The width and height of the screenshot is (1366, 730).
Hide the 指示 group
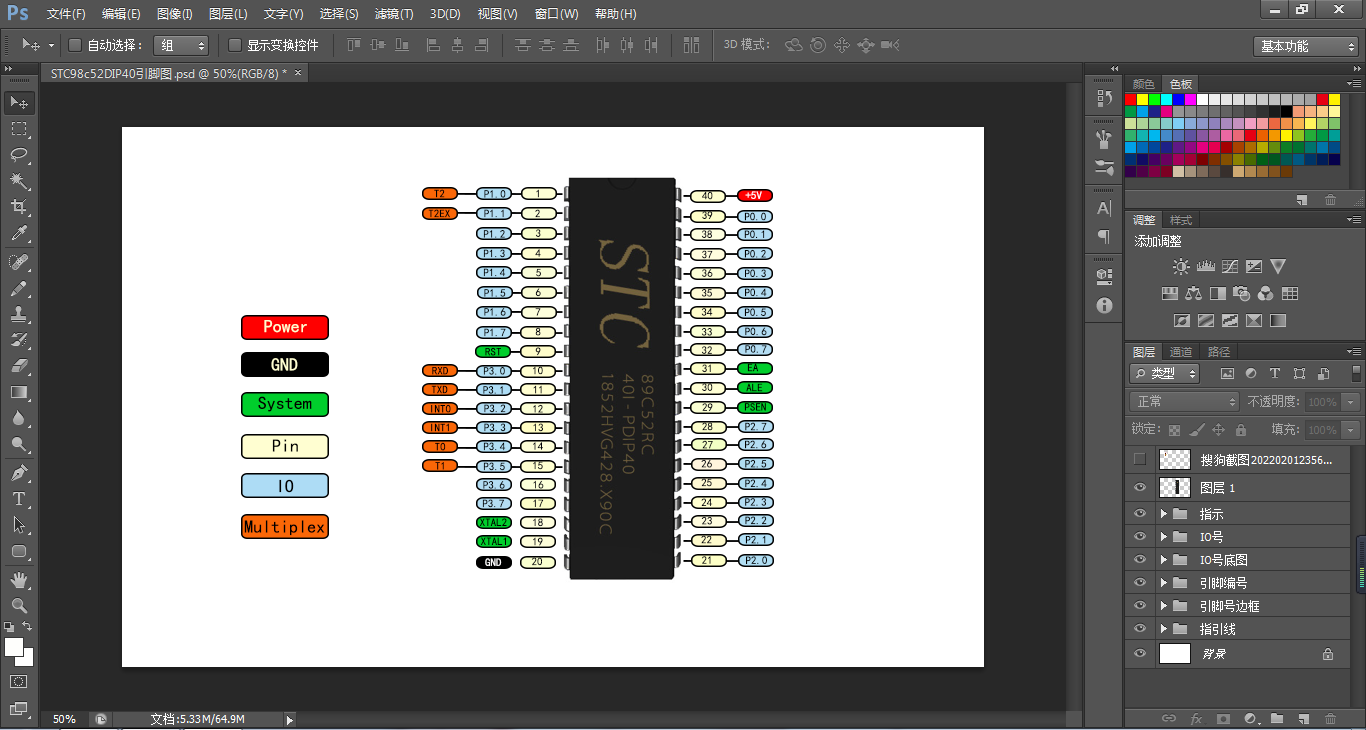[1139, 513]
